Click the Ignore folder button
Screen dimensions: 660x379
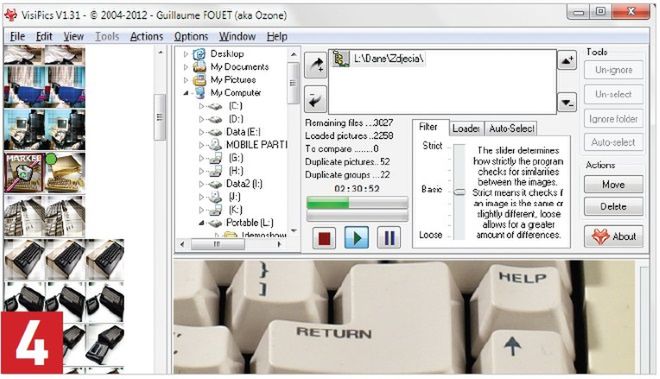(x=613, y=119)
